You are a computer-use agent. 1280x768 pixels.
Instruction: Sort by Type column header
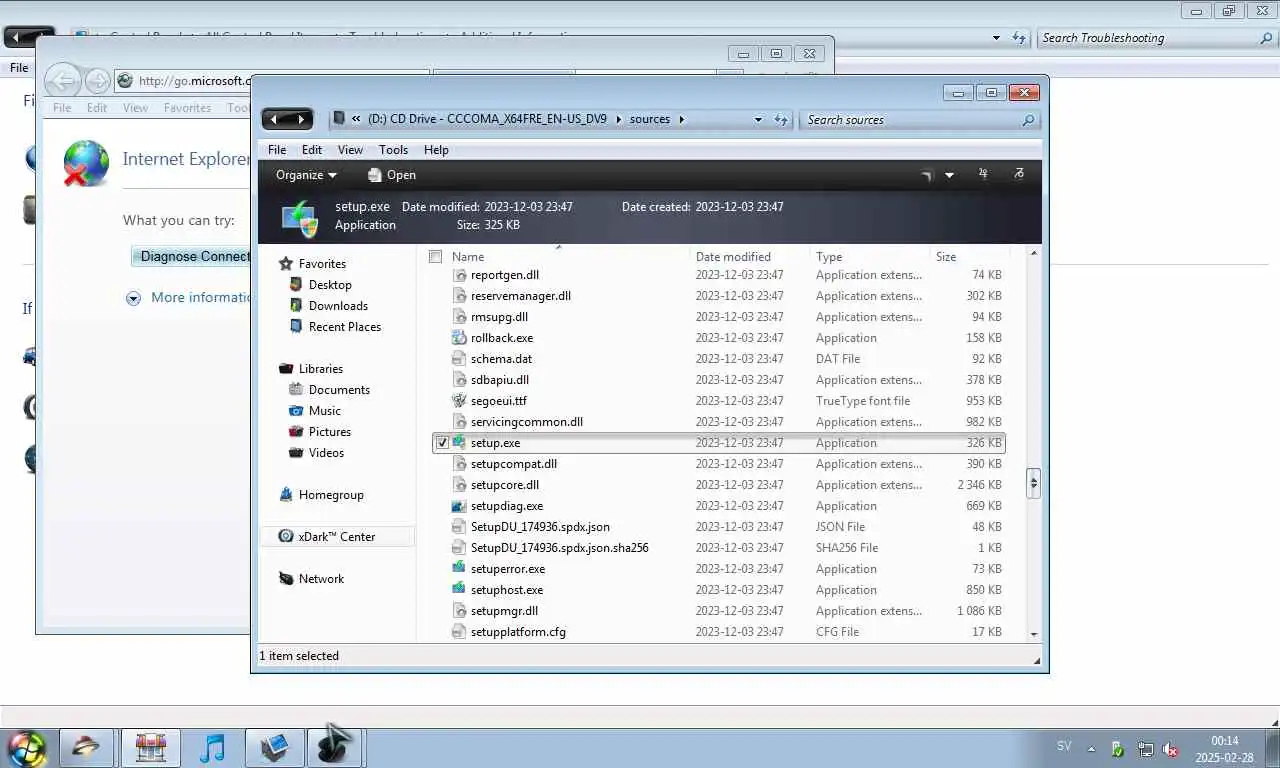point(829,257)
